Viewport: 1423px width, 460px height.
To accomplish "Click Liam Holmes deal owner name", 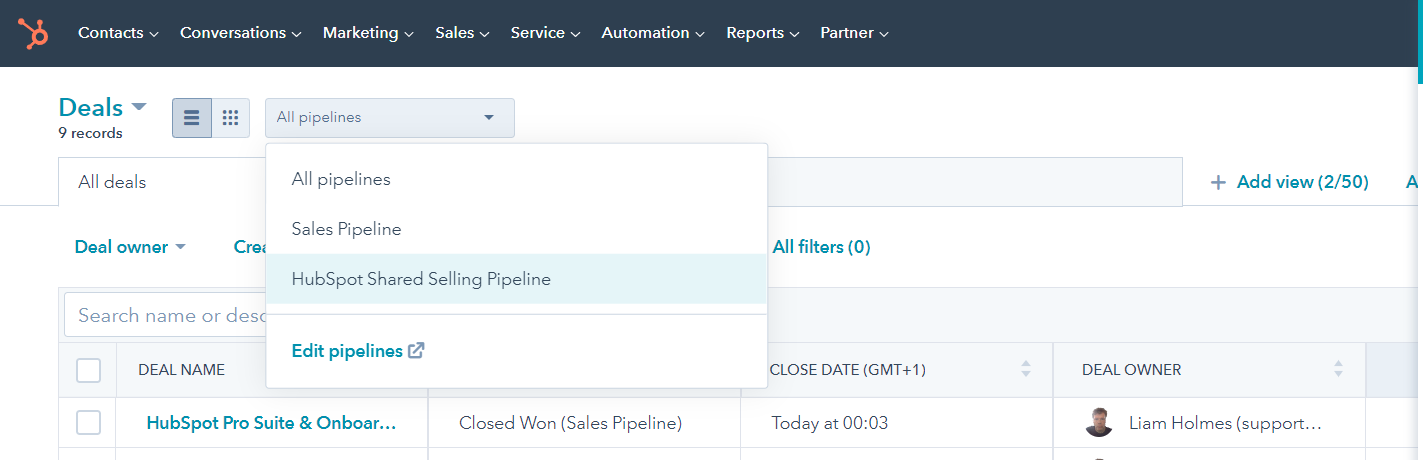I will click(x=1225, y=423).
